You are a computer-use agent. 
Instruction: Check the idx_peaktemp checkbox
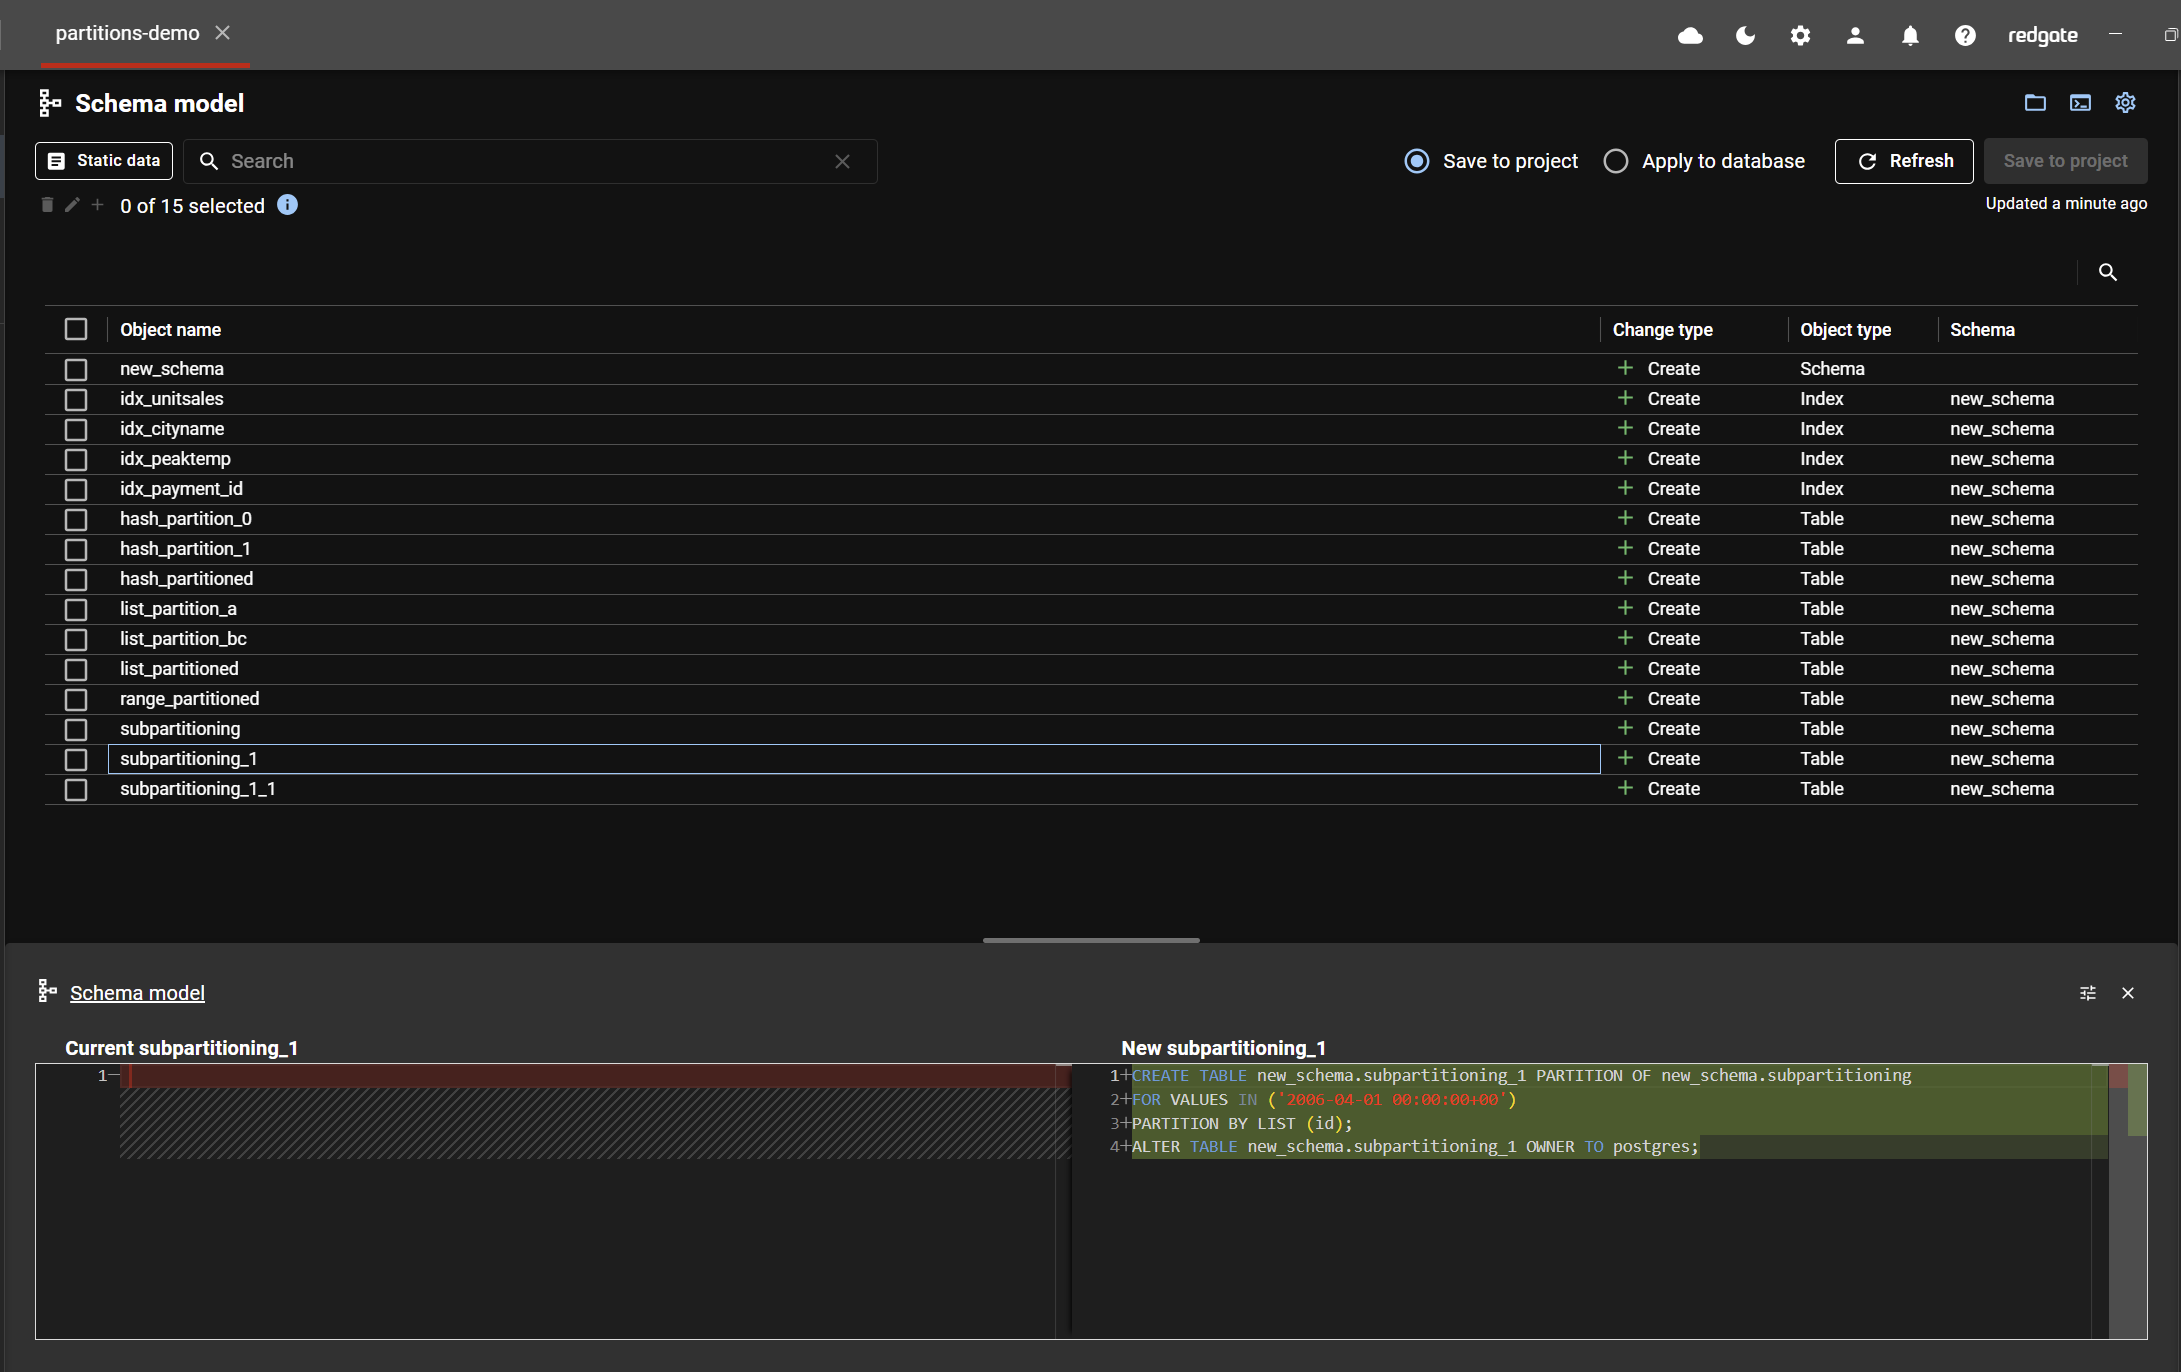point(76,459)
